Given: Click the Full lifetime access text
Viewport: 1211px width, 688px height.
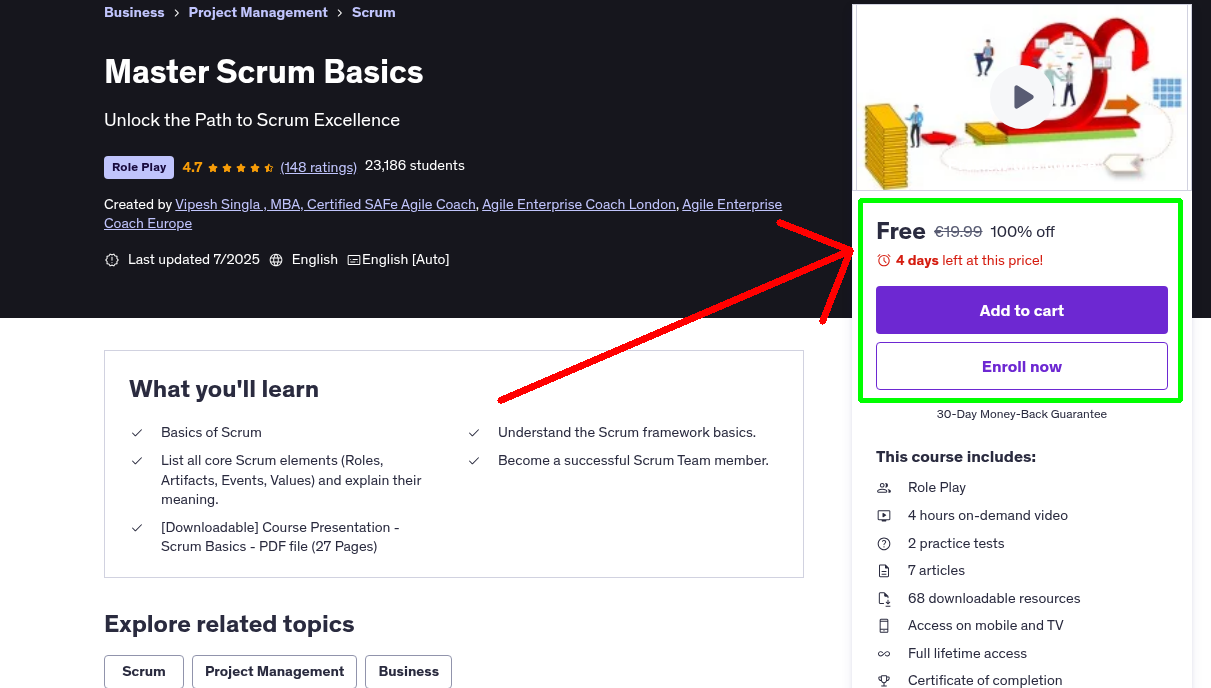Looking at the screenshot, I should 967,654.
